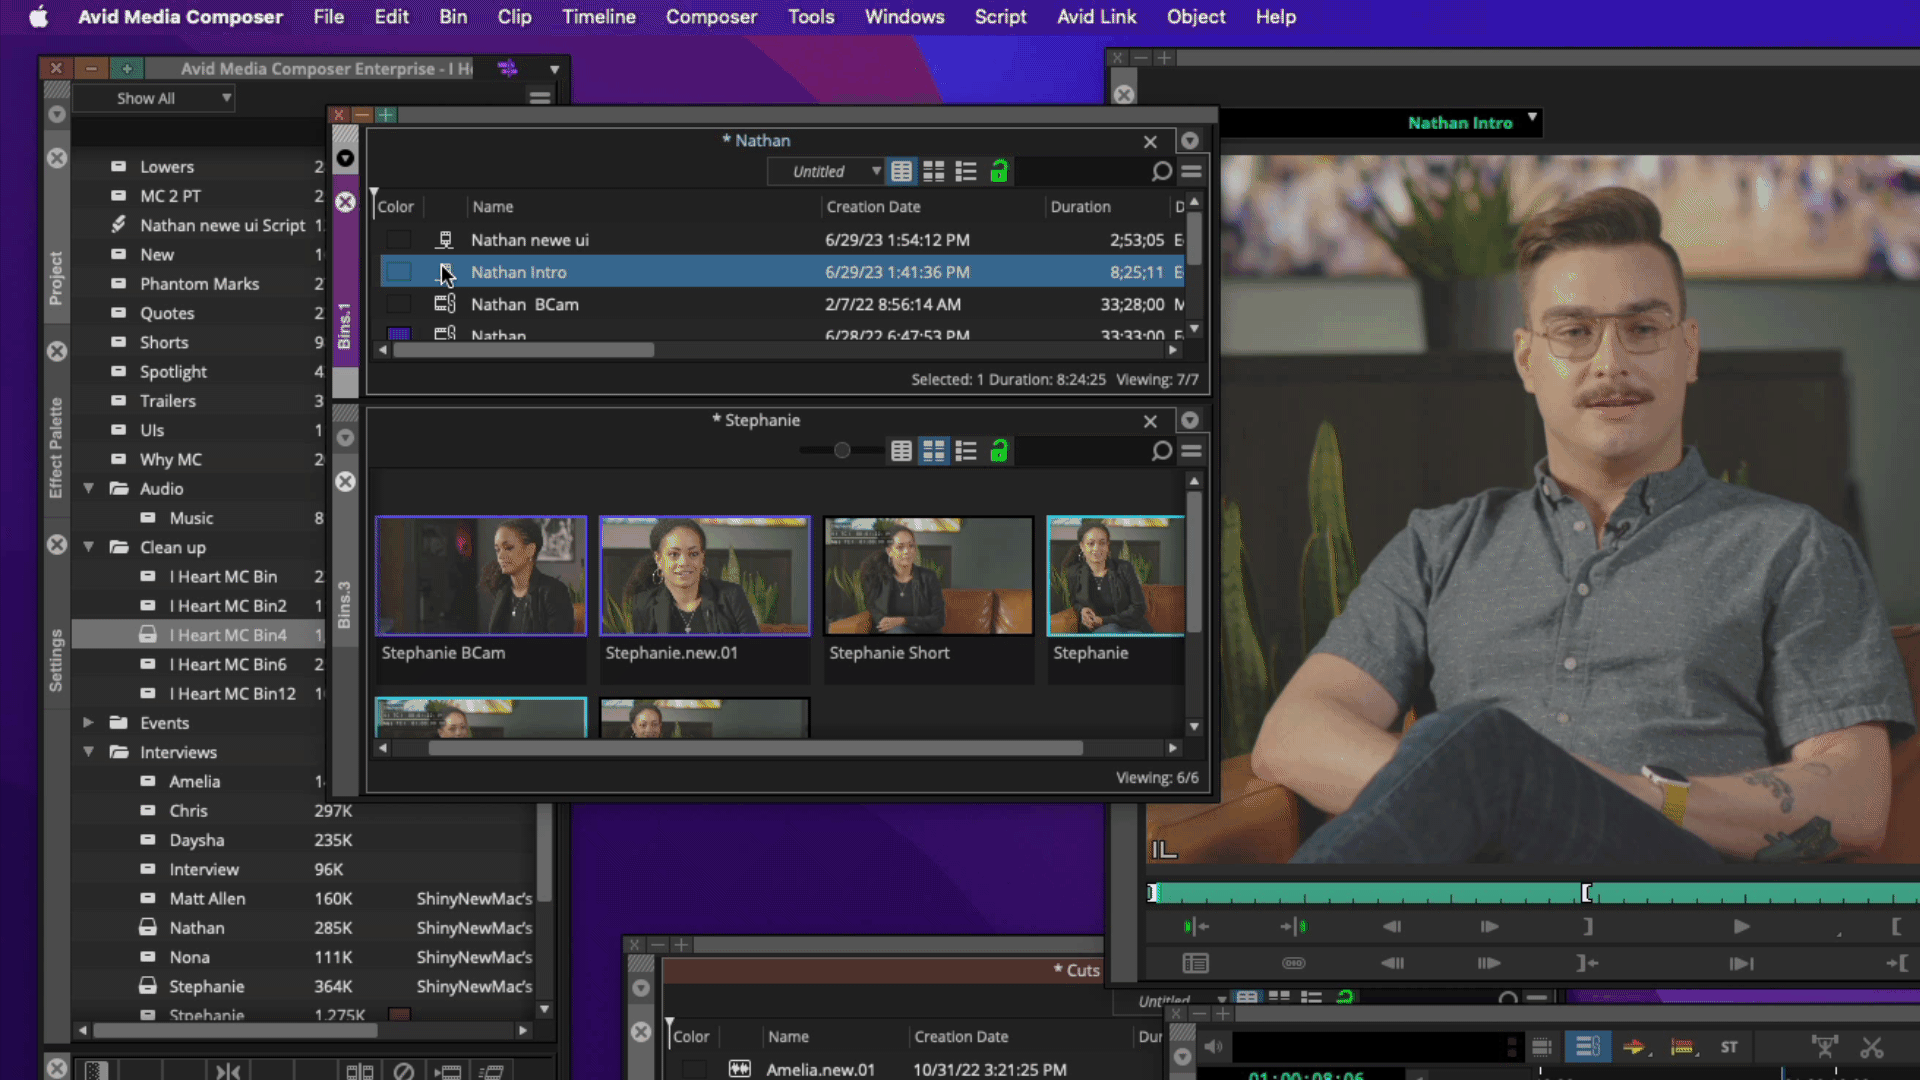Toggle the green lock in Nathan bin

point(998,171)
